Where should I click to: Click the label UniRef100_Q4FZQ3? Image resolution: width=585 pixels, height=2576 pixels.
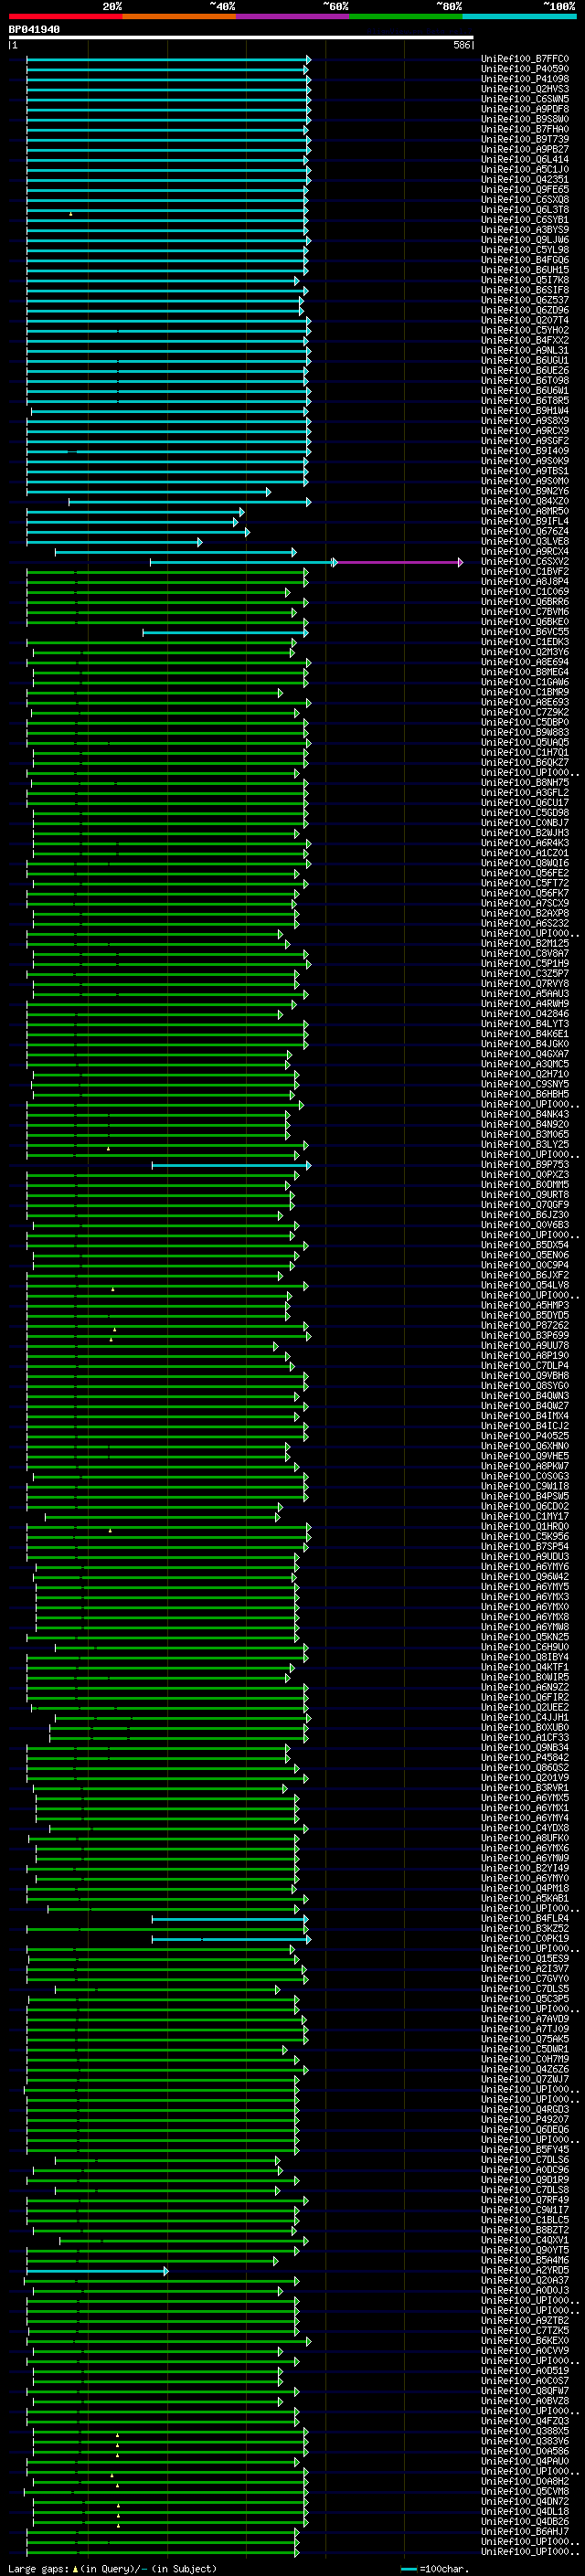point(525,2421)
